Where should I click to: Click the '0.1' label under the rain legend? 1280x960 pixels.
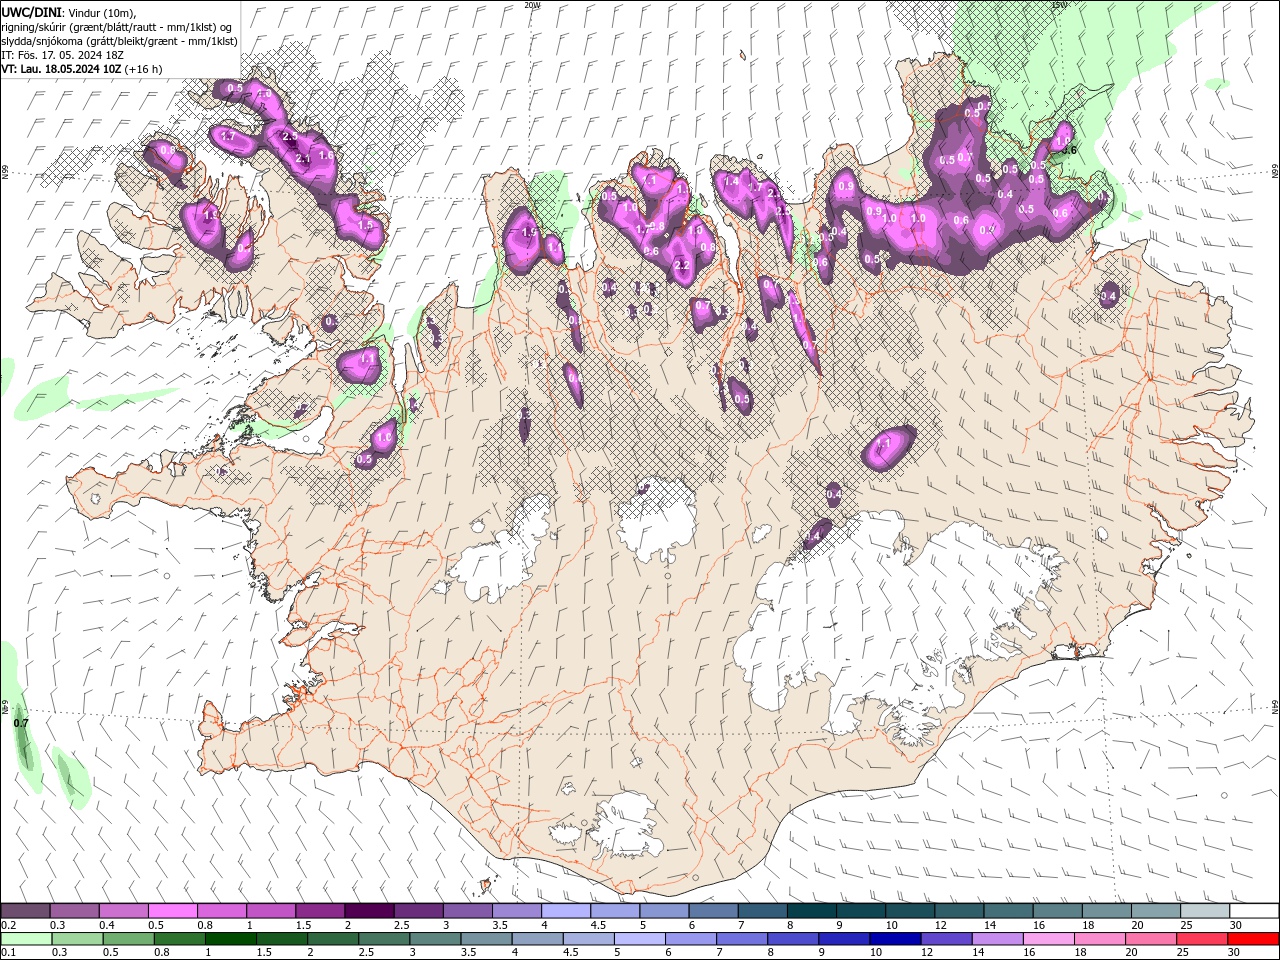tap(8, 953)
